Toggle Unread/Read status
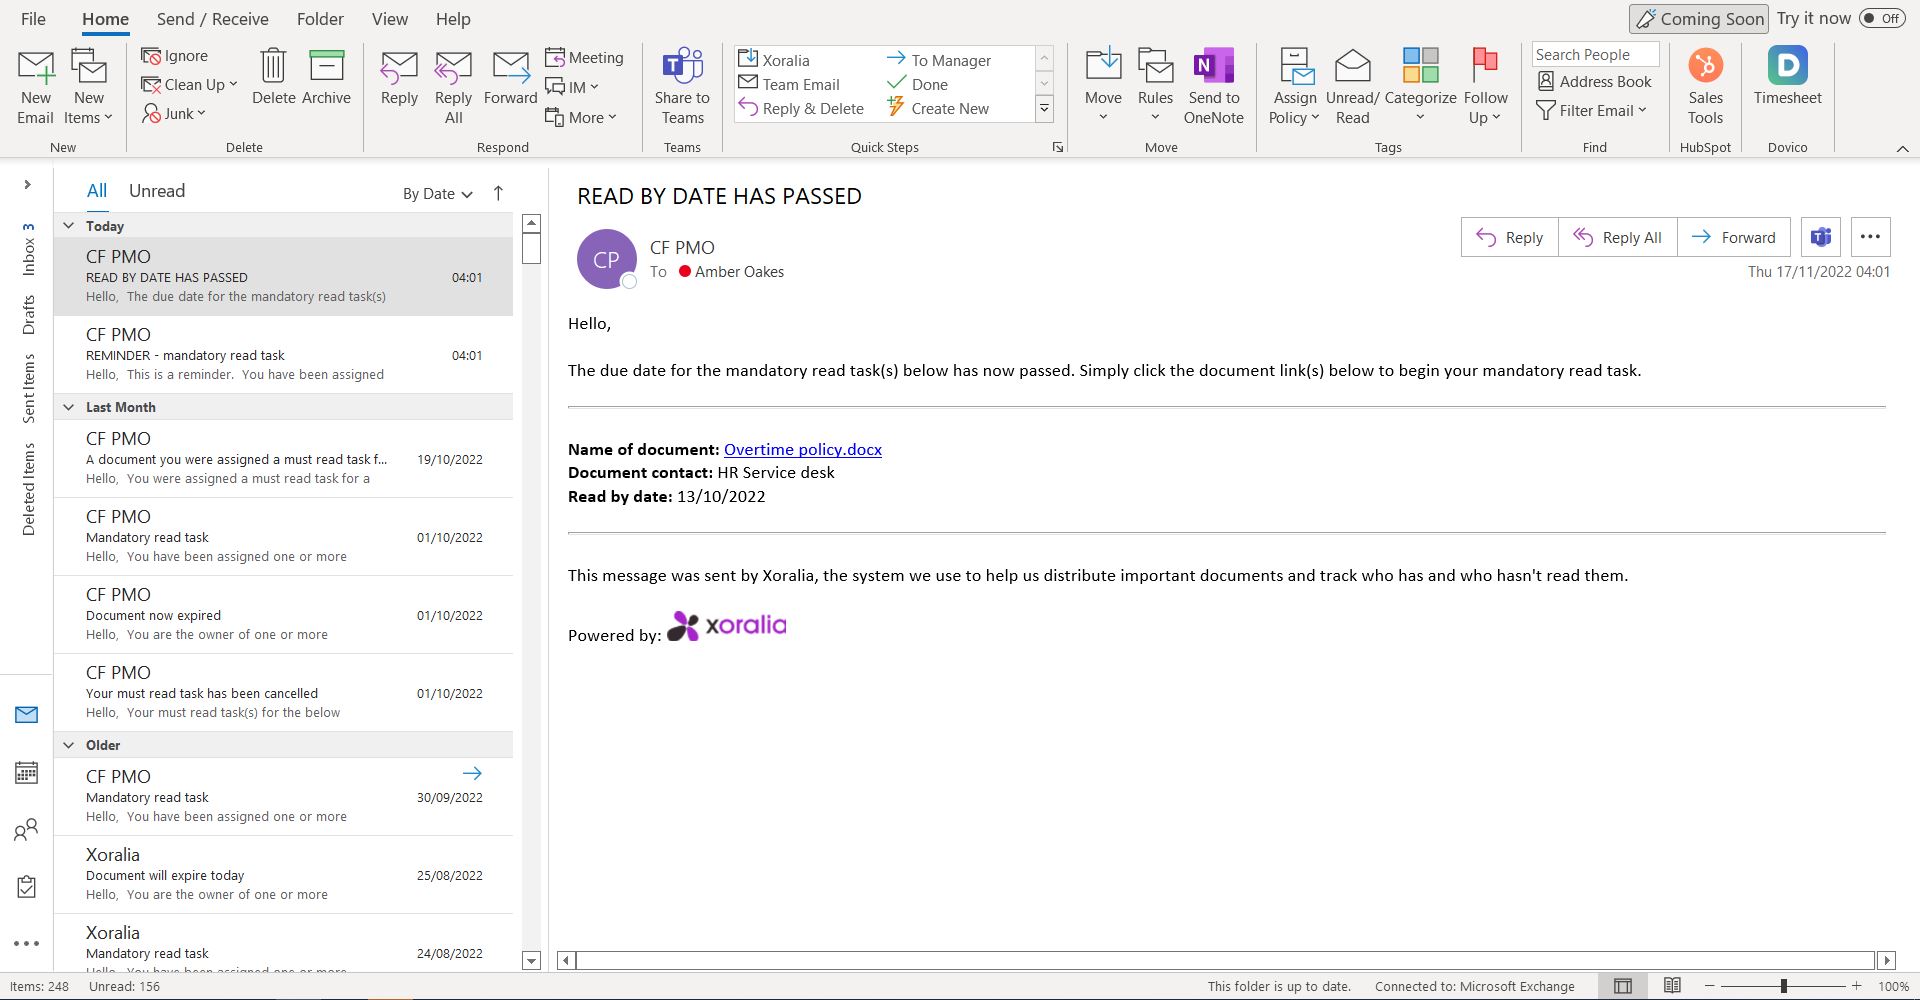The width and height of the screenshot is (1920, 1000). pyautogui.click(x=1352, y=87)
